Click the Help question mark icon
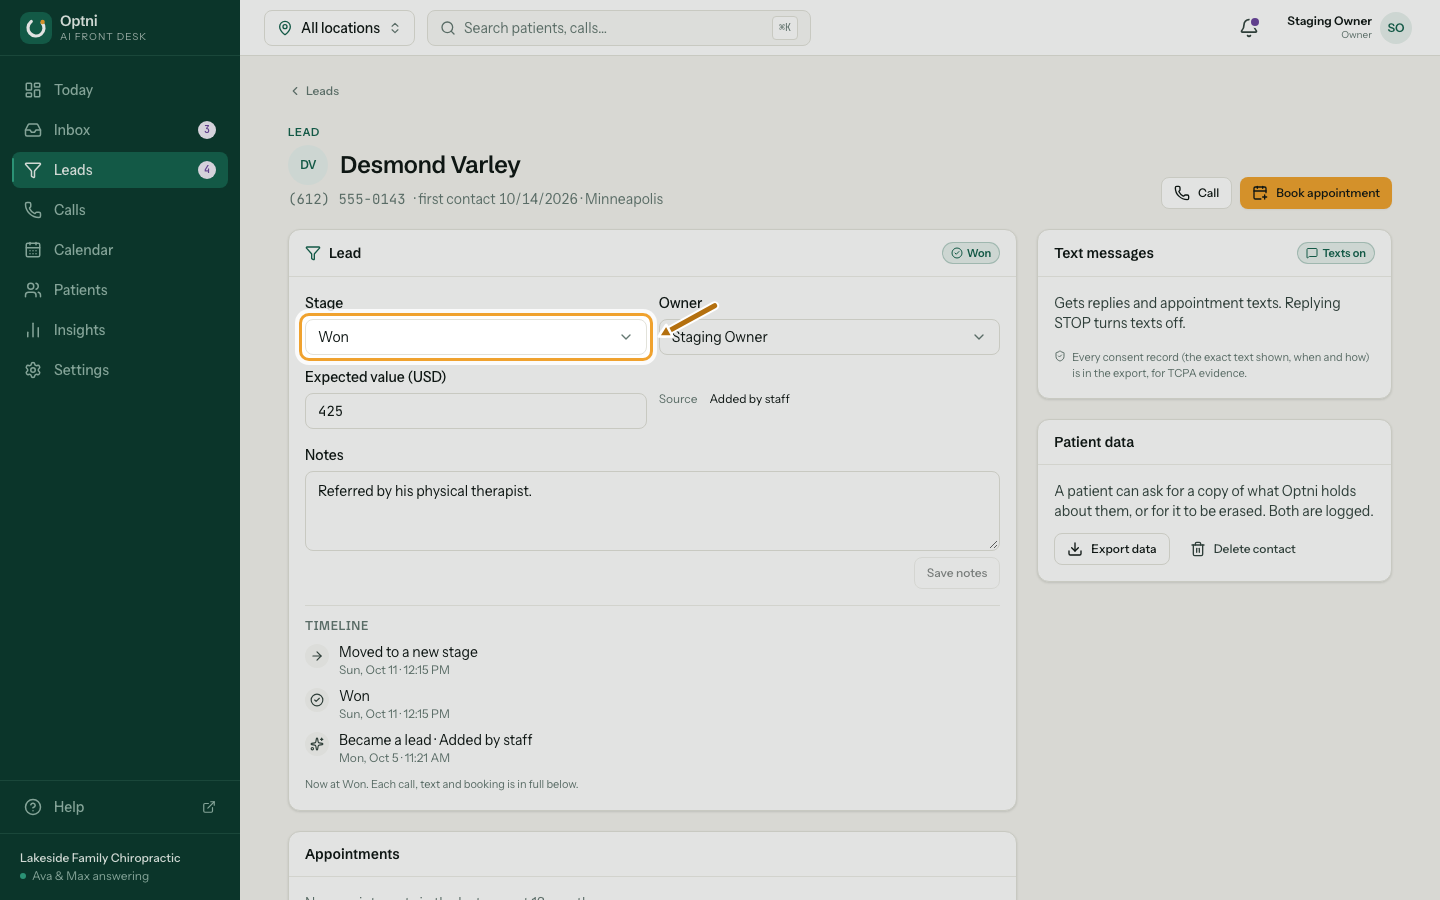 tap(33, 807)
